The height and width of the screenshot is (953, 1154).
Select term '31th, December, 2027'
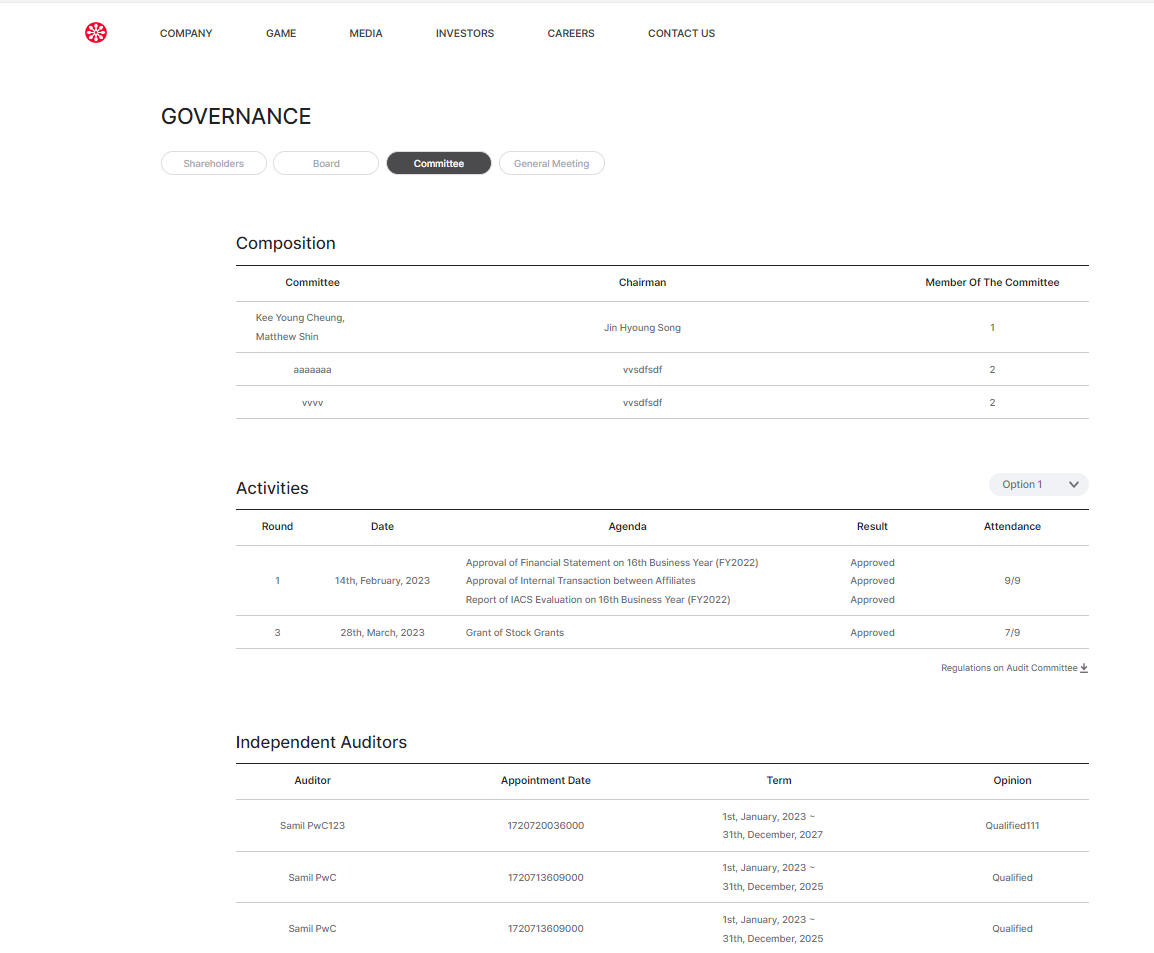pyautogui.click(x=772, y=835)
